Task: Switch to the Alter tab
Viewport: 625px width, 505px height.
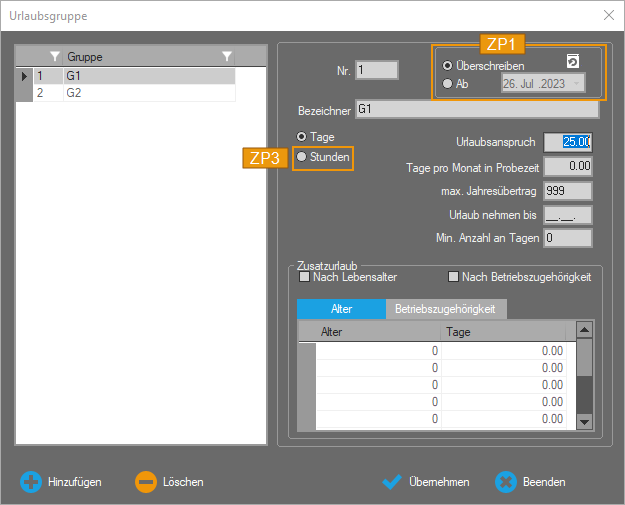Action: [x=341, y=310]
